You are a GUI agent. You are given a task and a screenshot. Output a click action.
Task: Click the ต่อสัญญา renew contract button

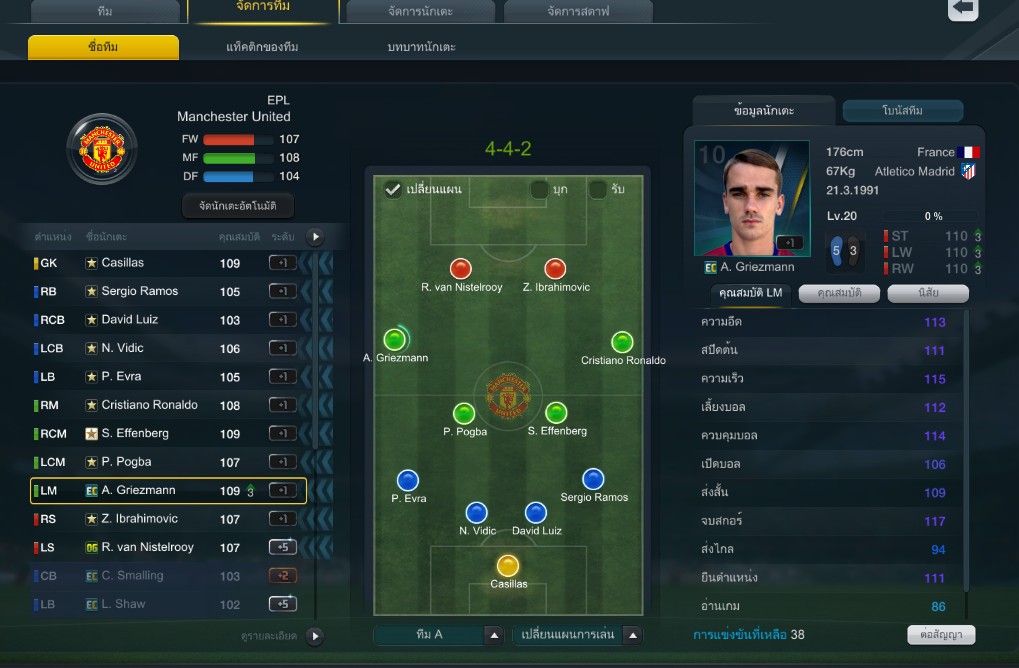pyautogui.click(x=941, y=634)
